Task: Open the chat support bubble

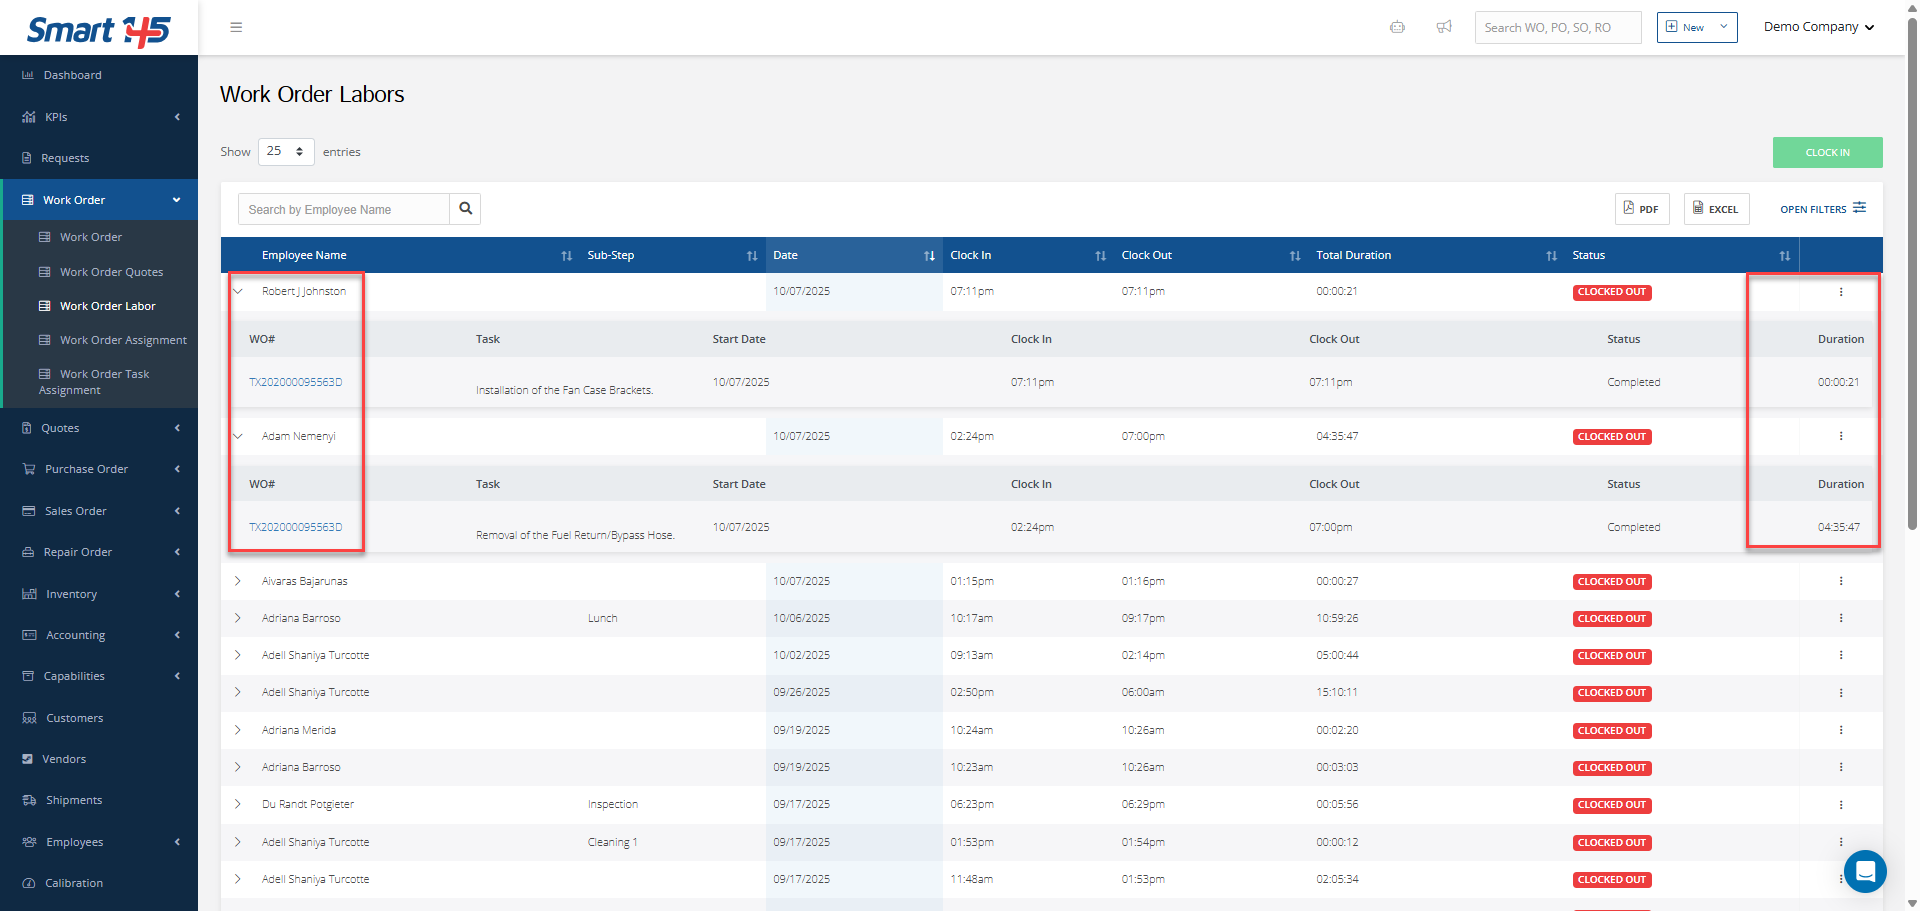Action: point(1864,871)
